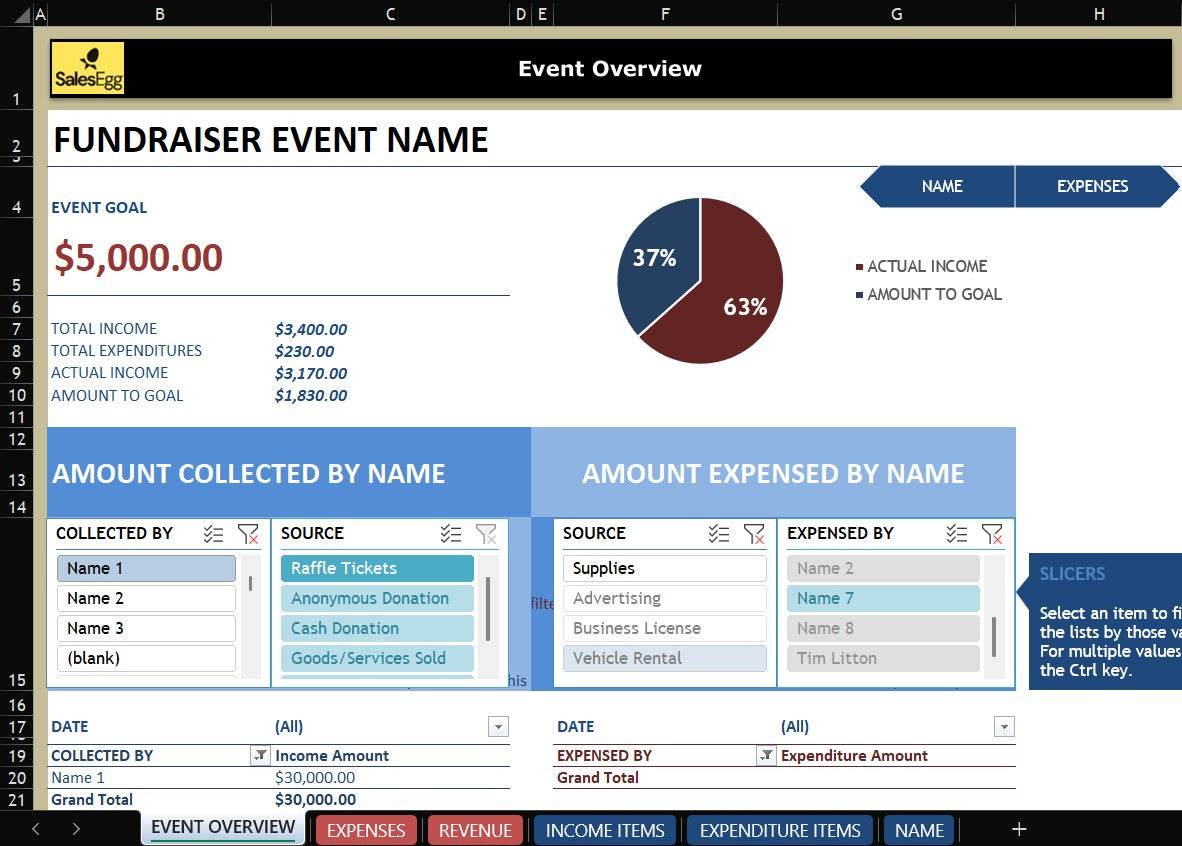Click the EXPENSES navigation arrow button
Screen dimensions: 1182x846
pos(1092,187)
